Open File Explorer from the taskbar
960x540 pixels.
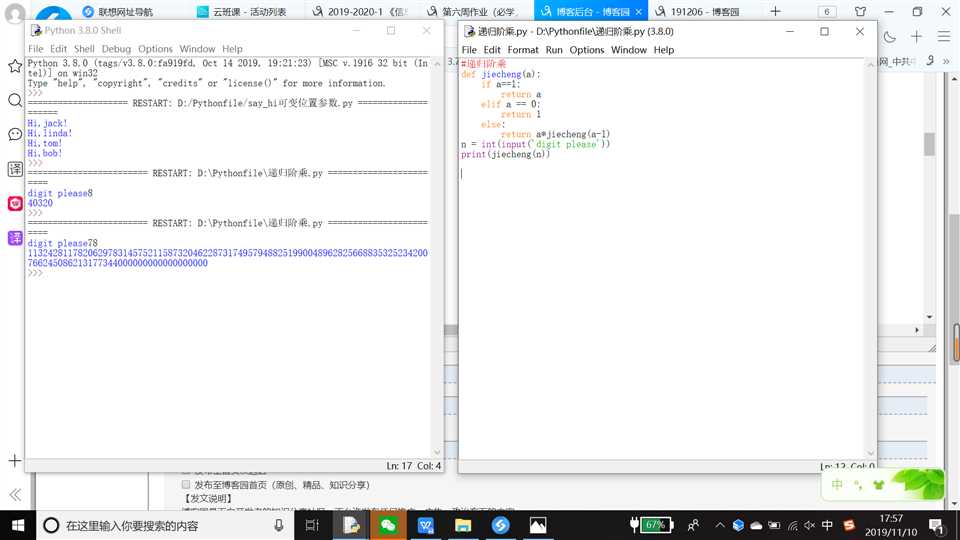[463, 525]
